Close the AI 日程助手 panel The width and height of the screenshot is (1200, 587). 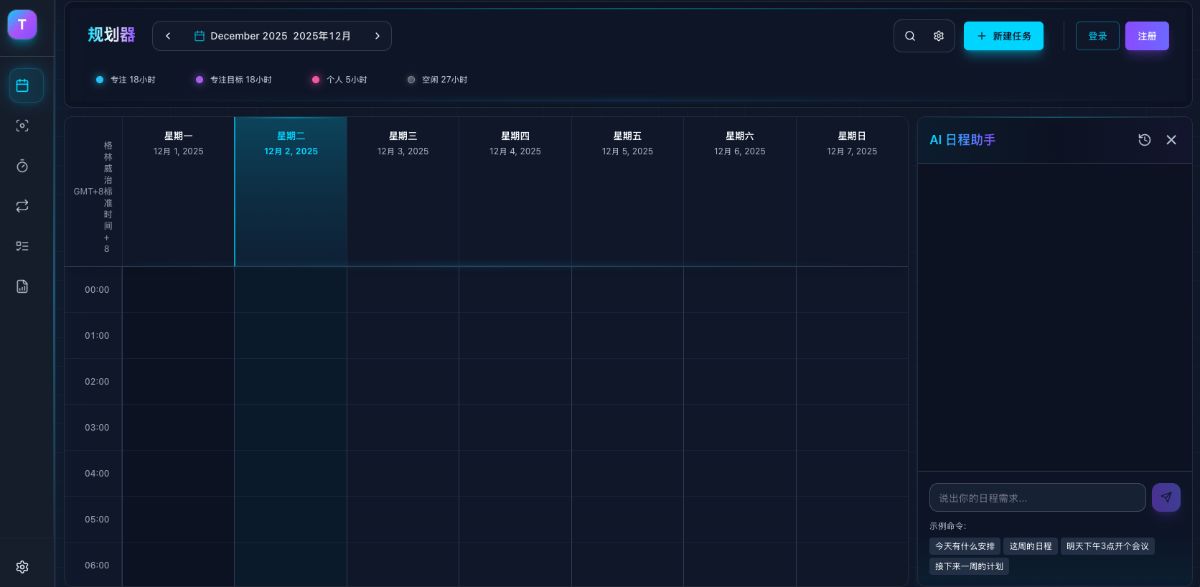coord(1171,140)
